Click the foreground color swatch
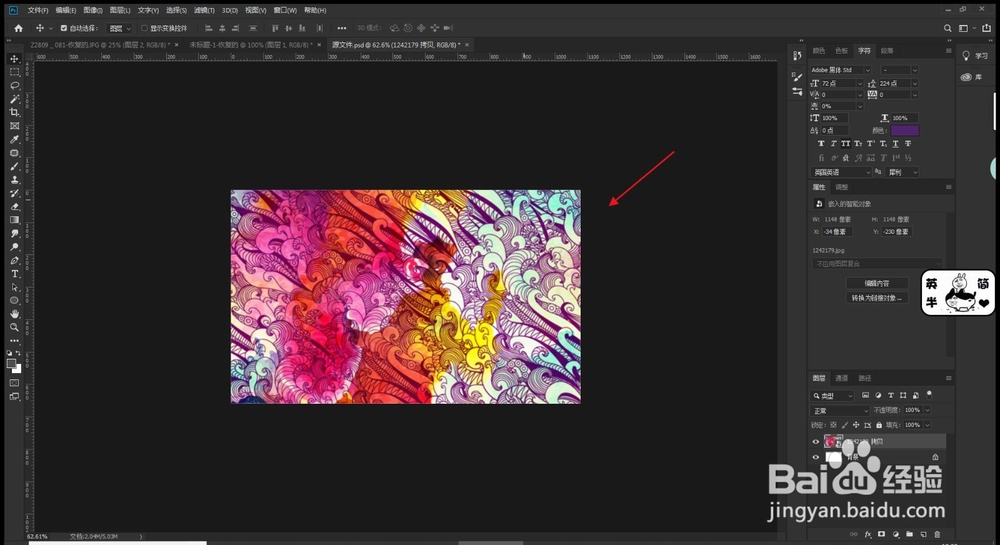This screenshot has width=1000, height=545. pyautogui.click(x=11, y=363)
